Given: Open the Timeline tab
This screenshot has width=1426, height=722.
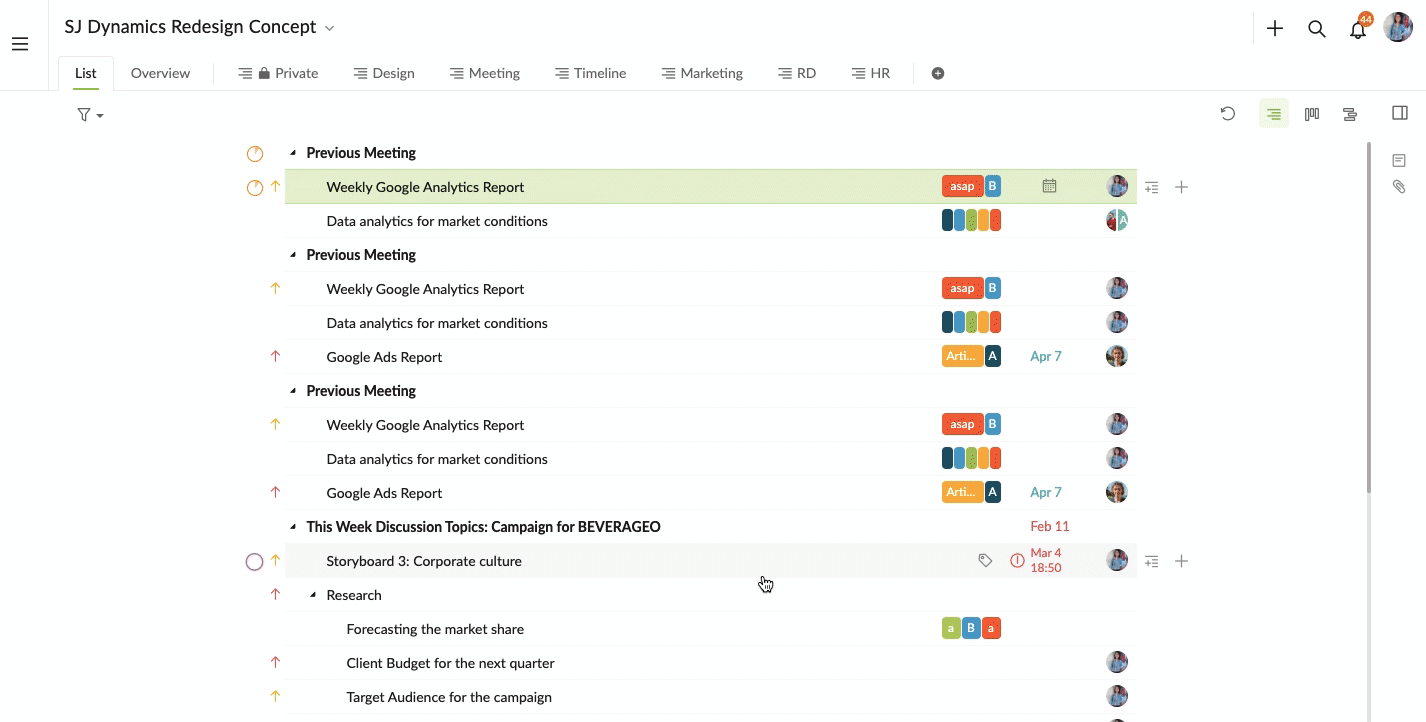Looking at the screenshot, I should point(591,73).
